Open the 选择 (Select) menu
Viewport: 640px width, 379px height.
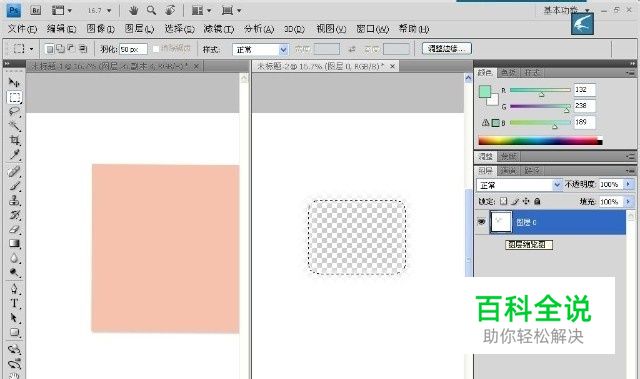click(x=179, y=29)
